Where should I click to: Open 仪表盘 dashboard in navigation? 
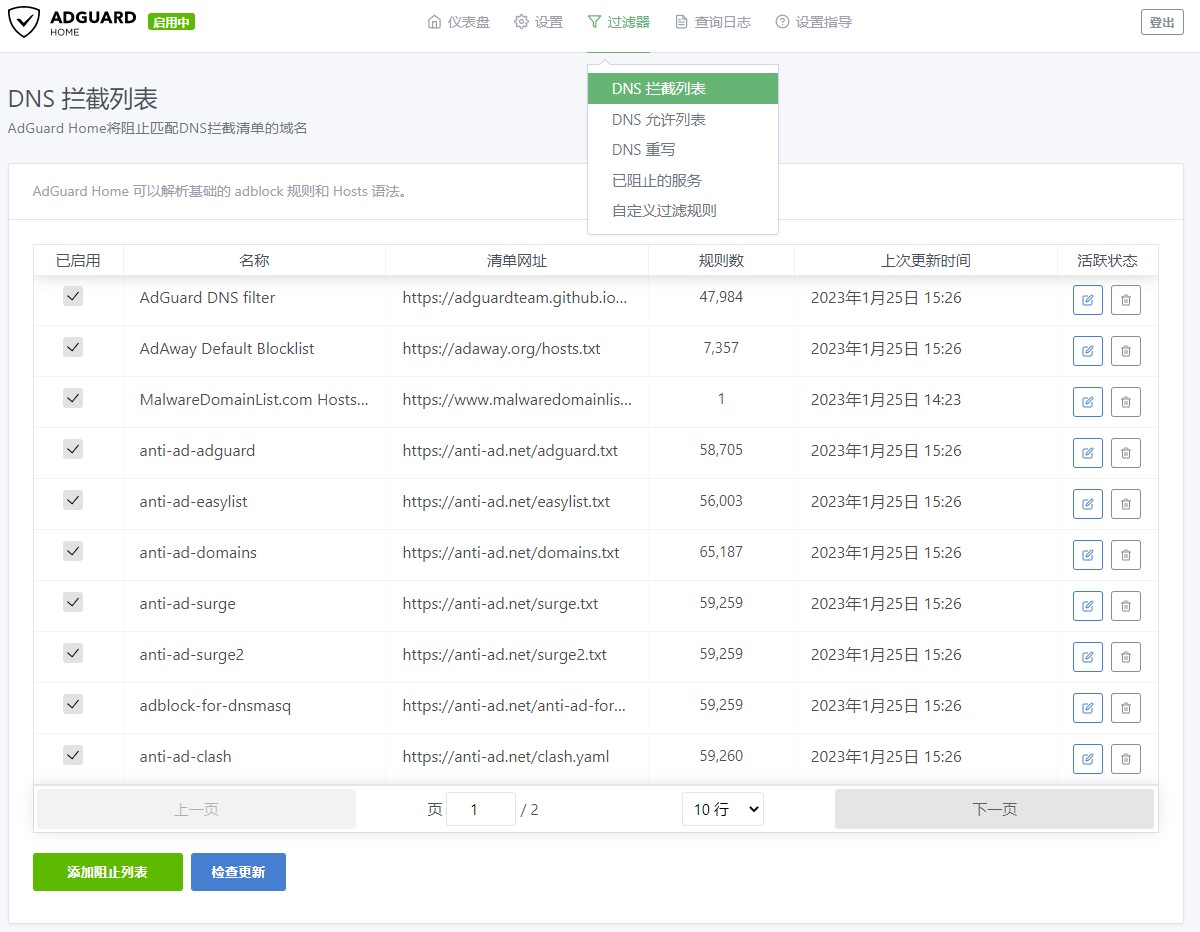(x=459, y=22)
